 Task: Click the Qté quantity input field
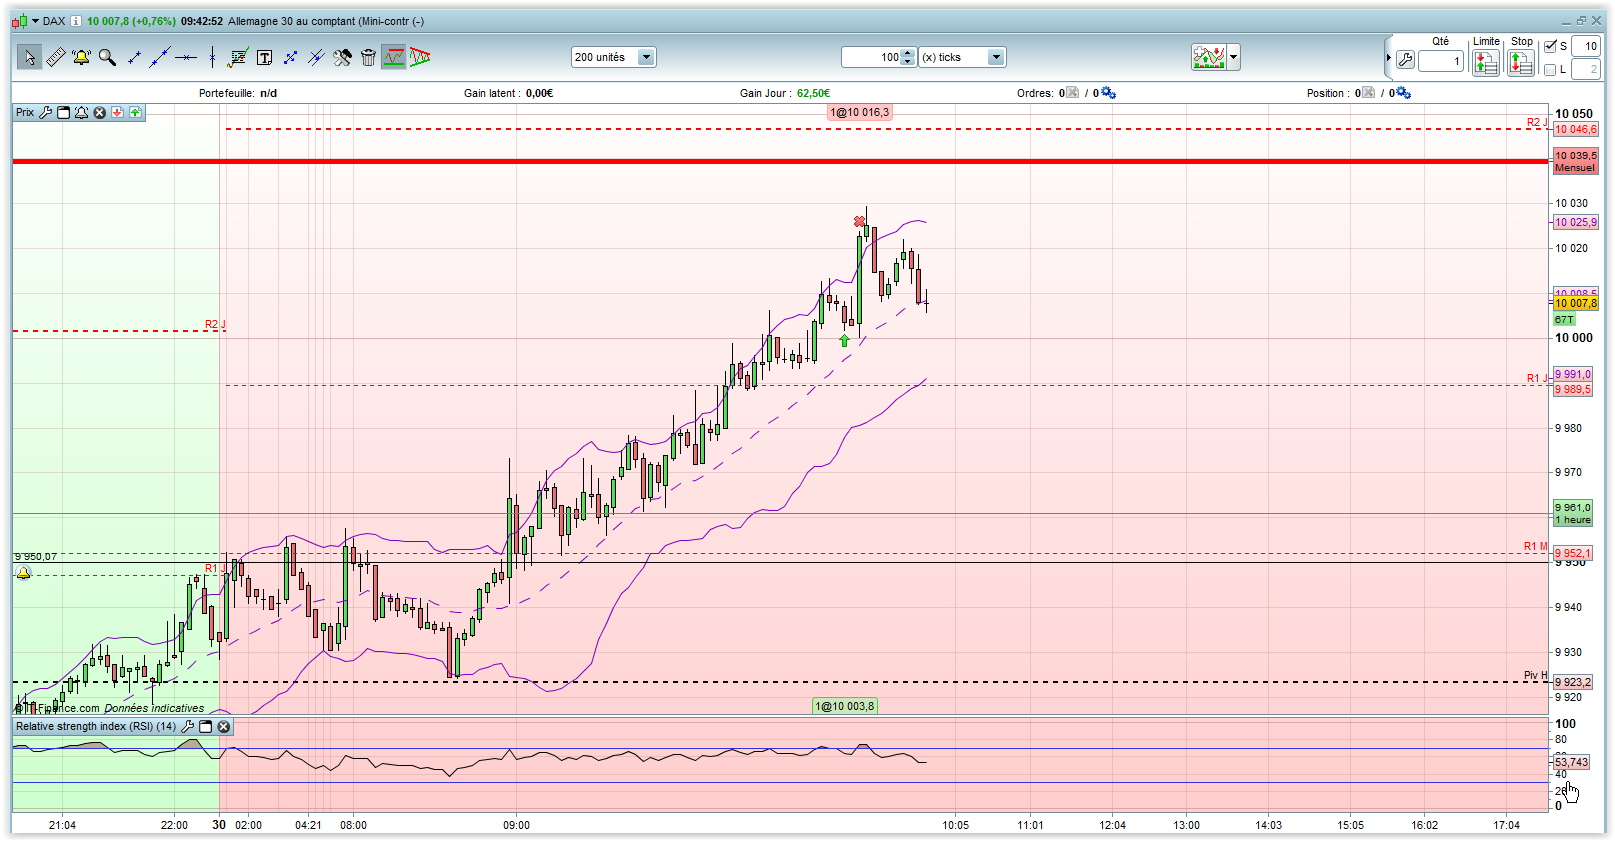coord(1441,61)
